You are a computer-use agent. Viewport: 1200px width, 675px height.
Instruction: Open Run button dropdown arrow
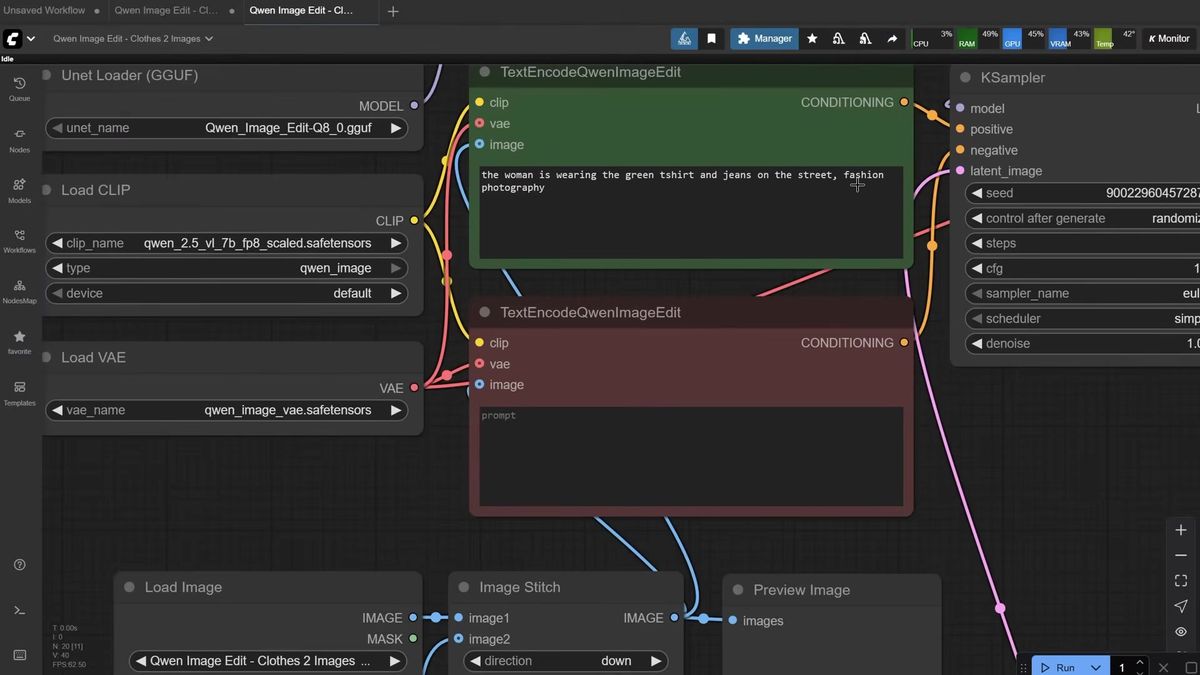pos(1096,667)
